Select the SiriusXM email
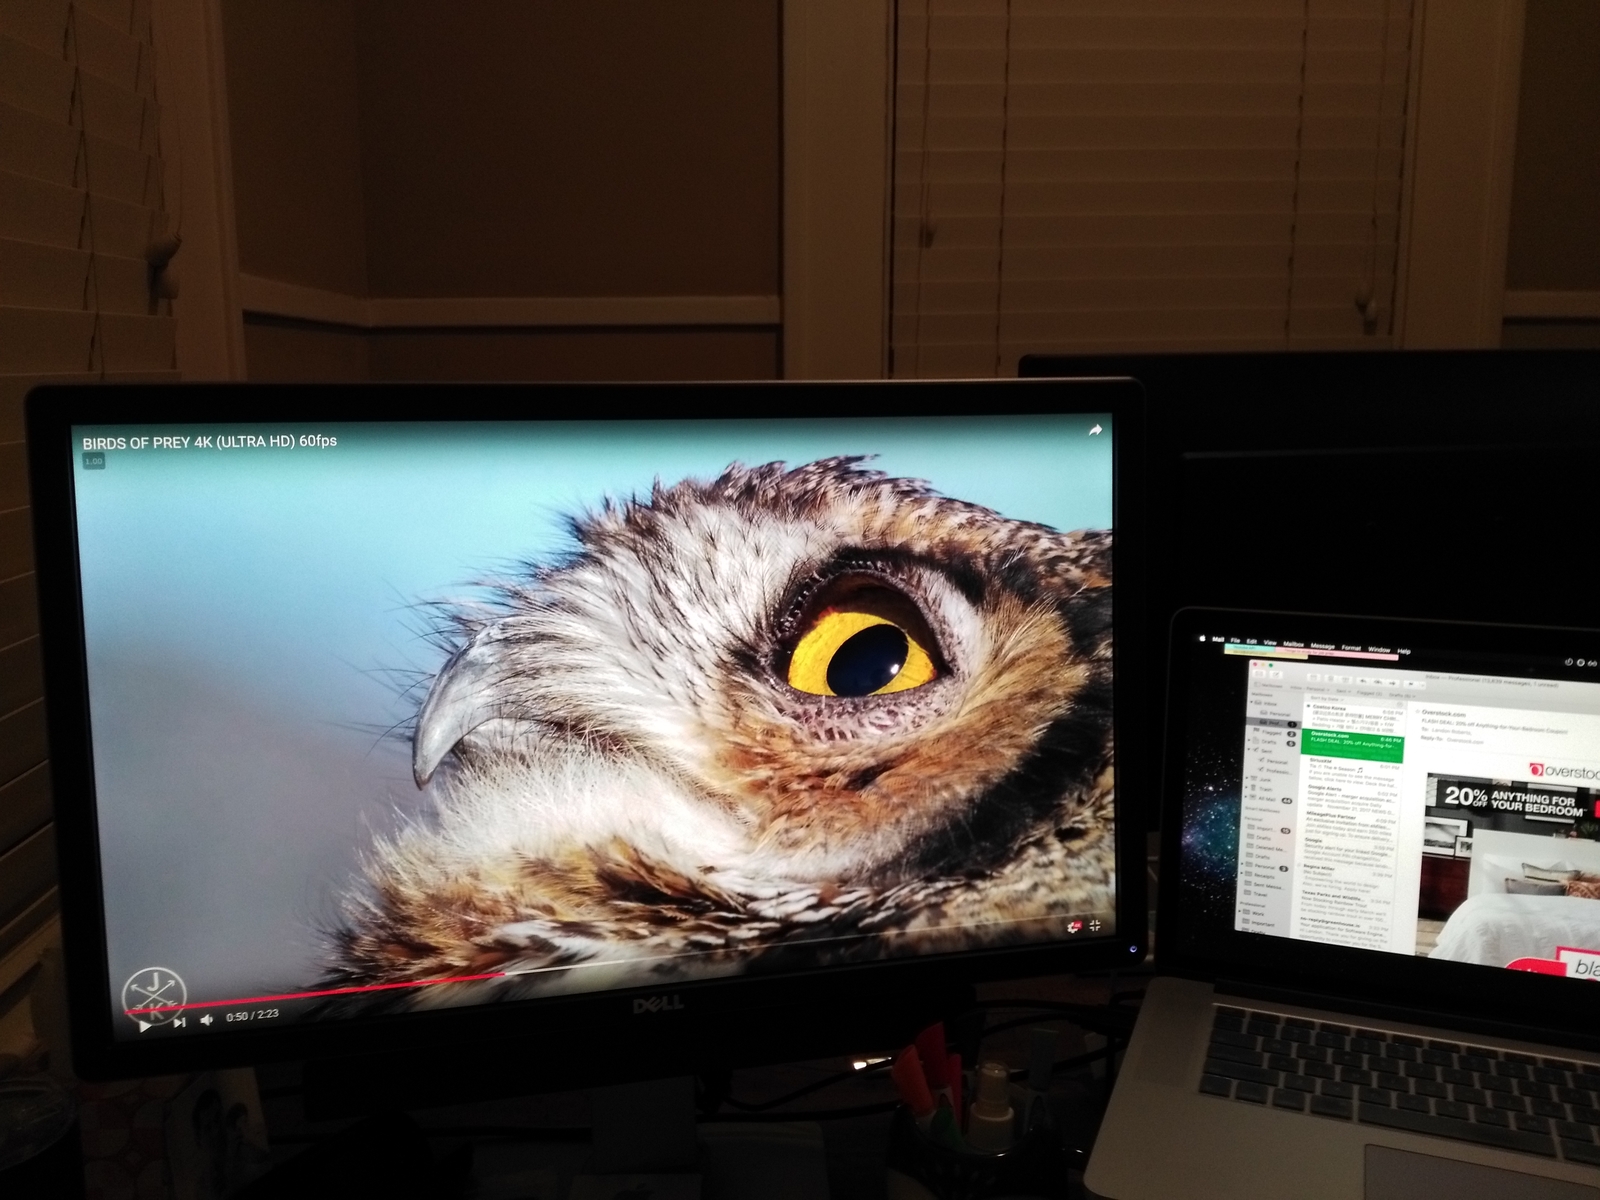 1351,772
